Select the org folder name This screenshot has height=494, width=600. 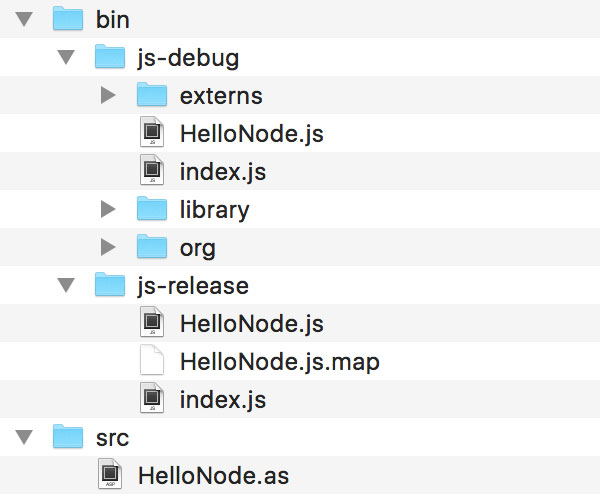pos(198,248)
